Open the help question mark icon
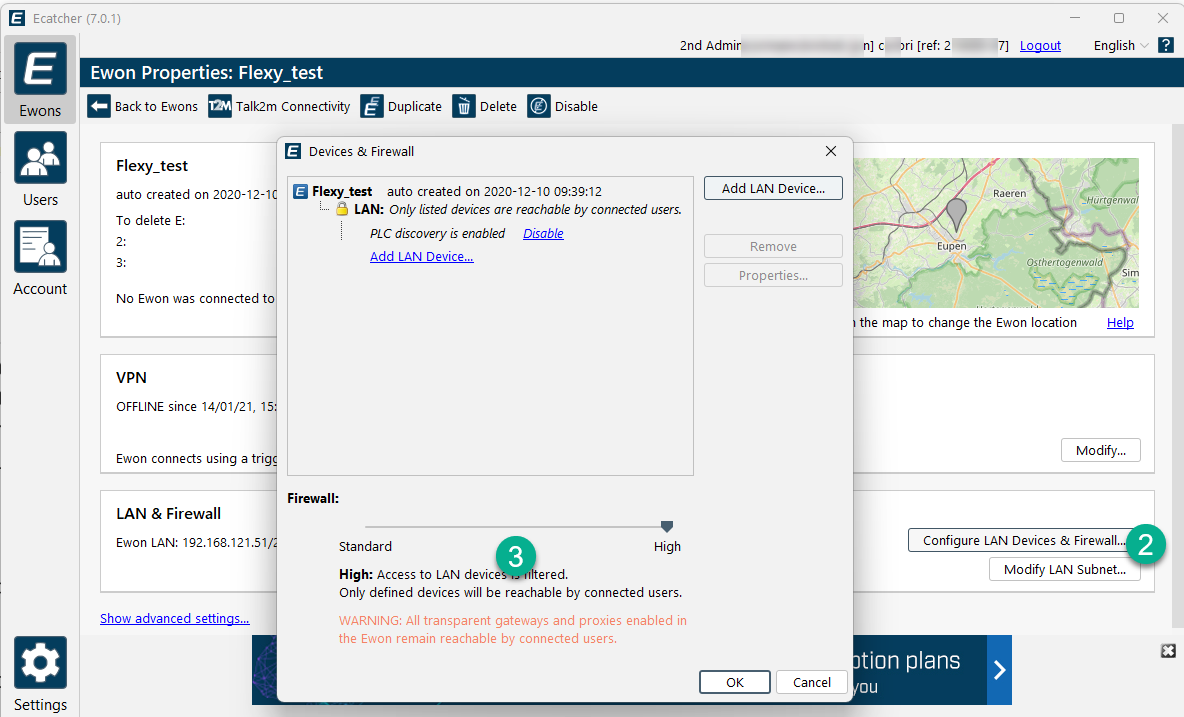 tap(1165, 45)
